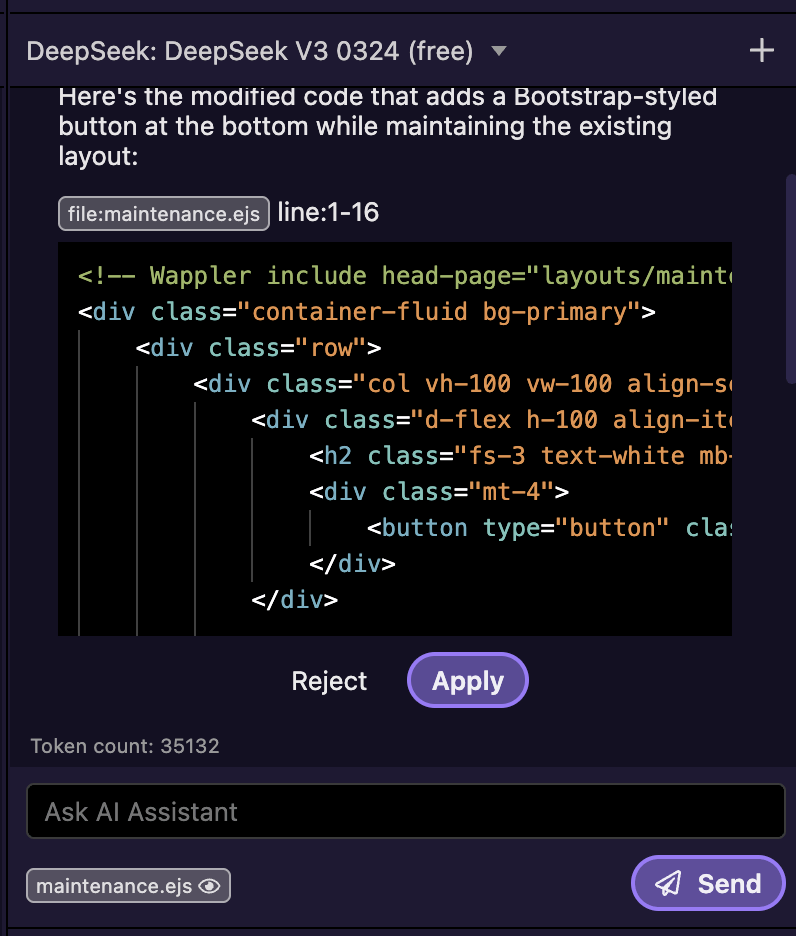Click the line:1-16 range label
Screen dimensions: 796x936
click(328, 213)
